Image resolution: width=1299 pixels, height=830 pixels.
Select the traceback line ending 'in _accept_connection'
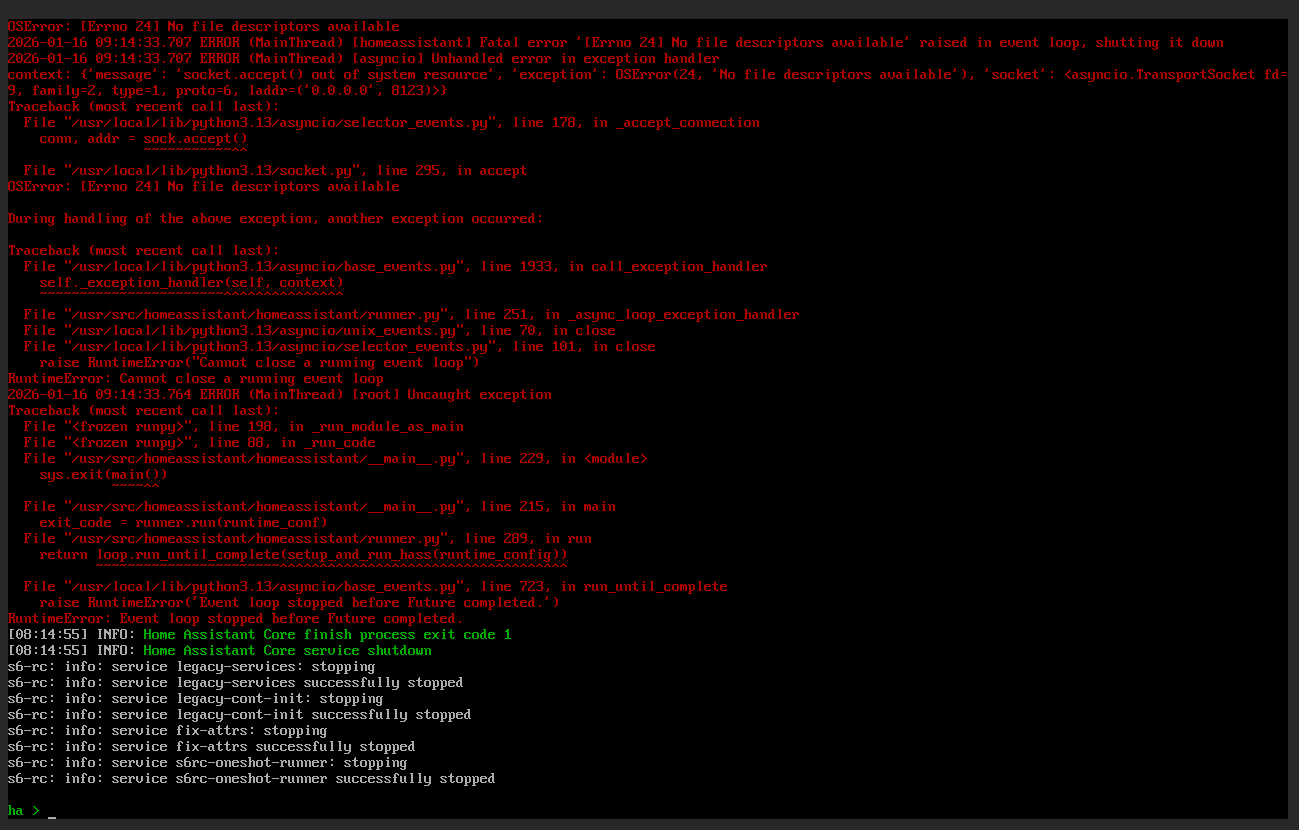[391, 123]
